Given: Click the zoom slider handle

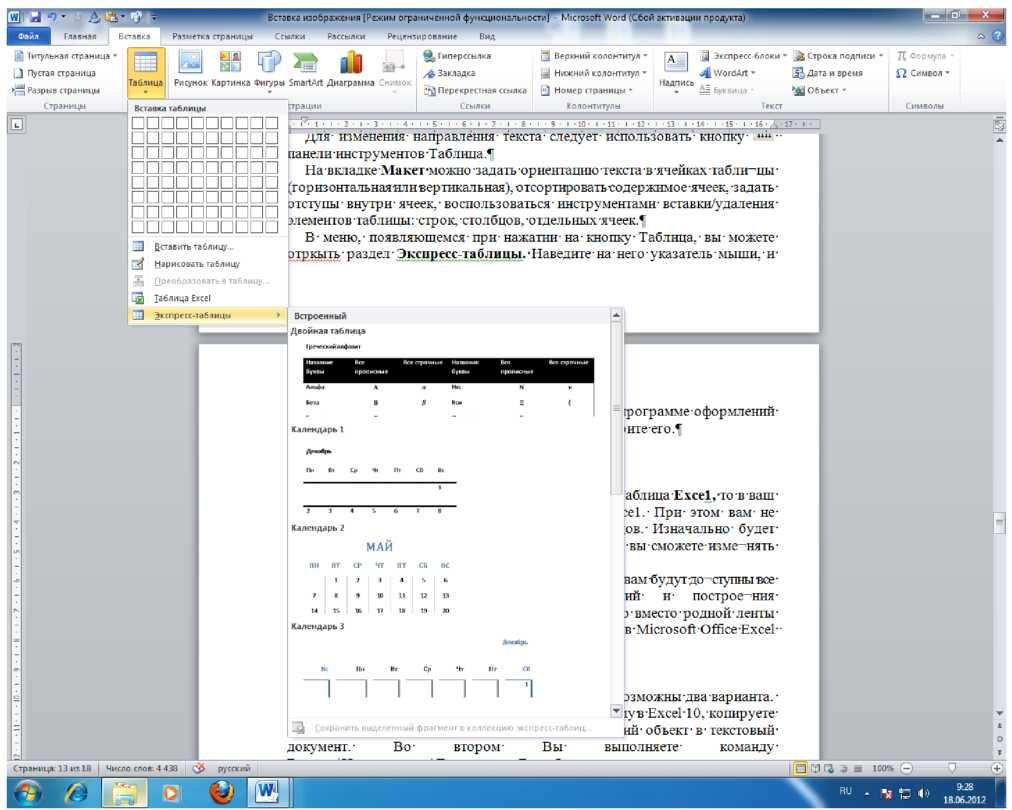Looking at the screenshot, I should point(952,768).
